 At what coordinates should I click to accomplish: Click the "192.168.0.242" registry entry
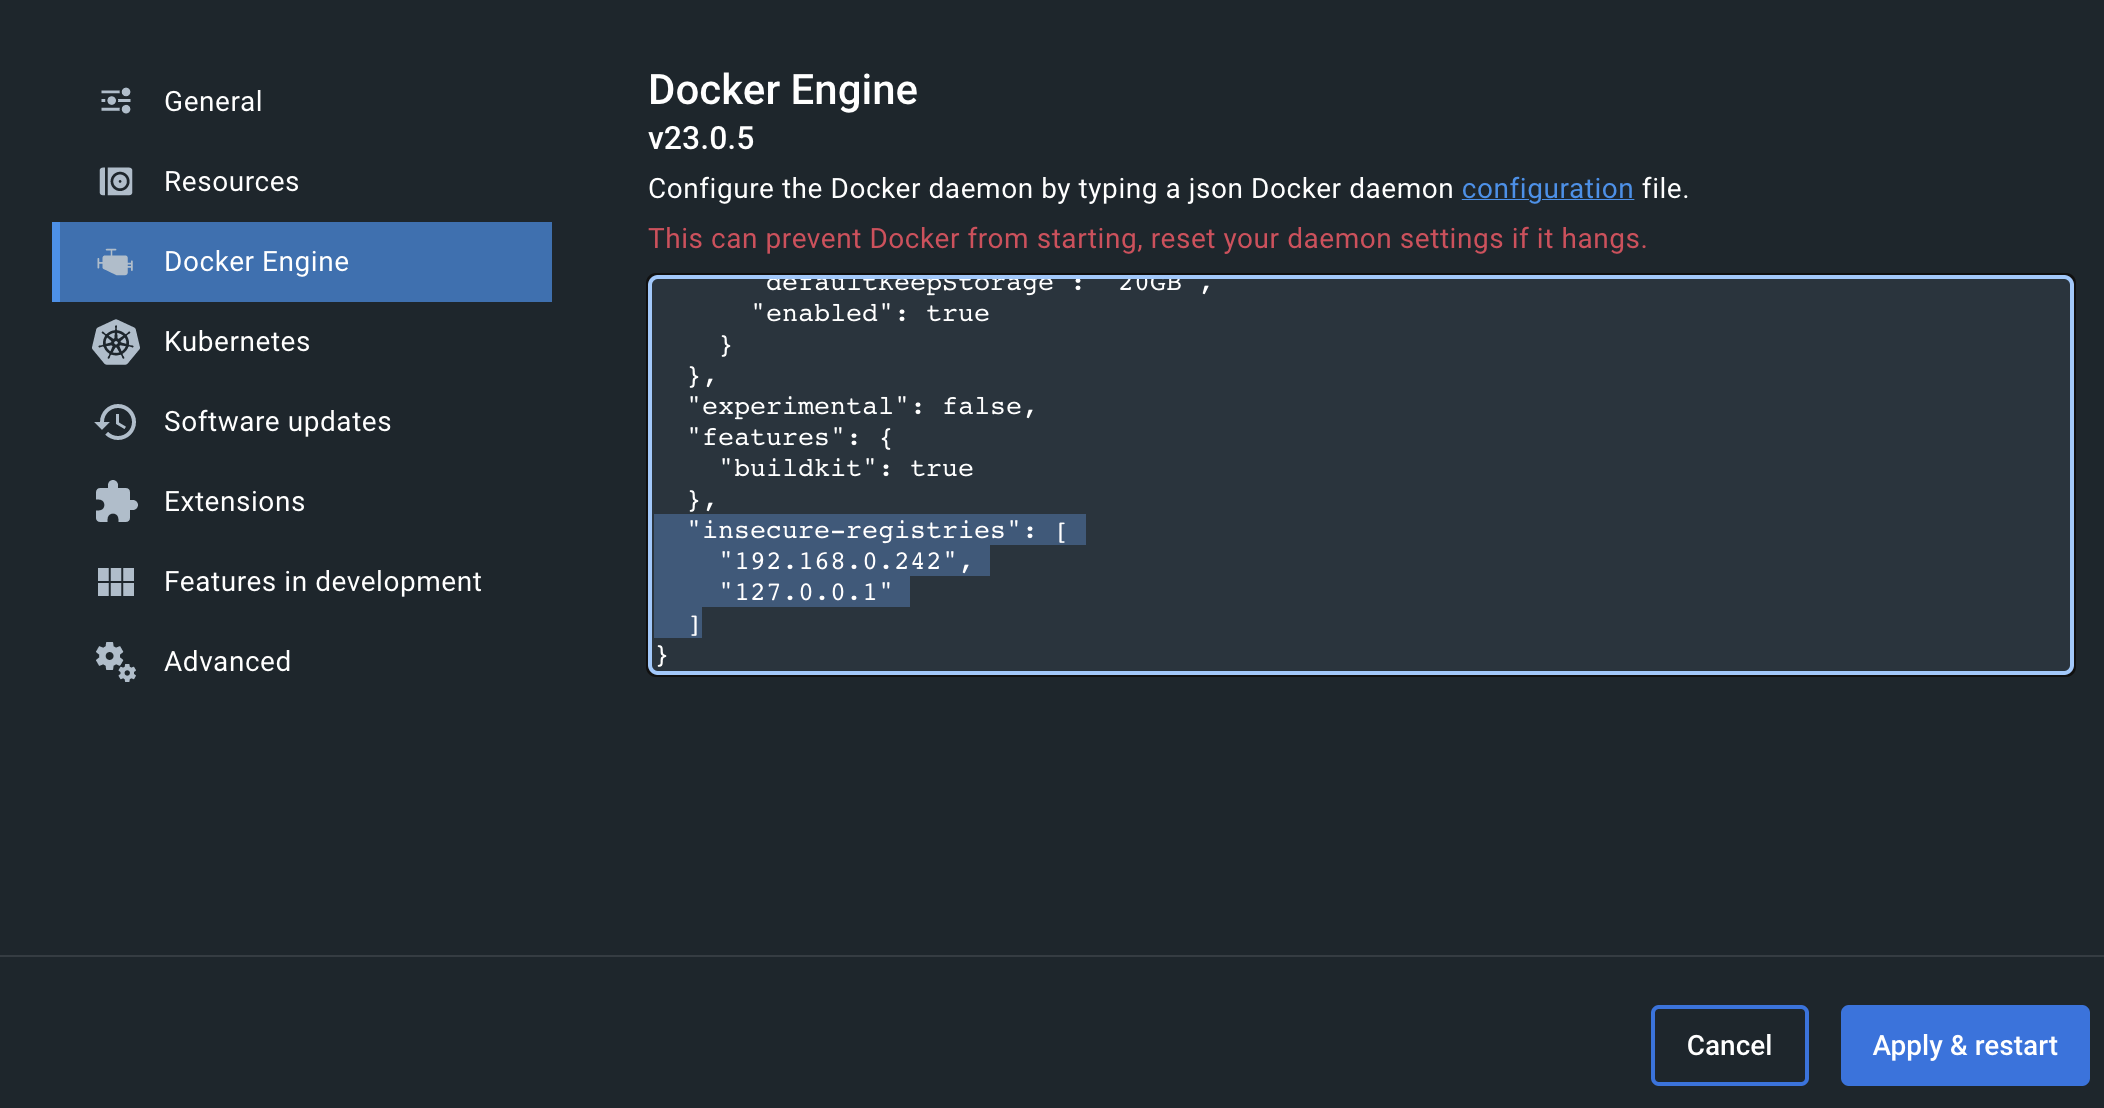click(x=845, y=562)
